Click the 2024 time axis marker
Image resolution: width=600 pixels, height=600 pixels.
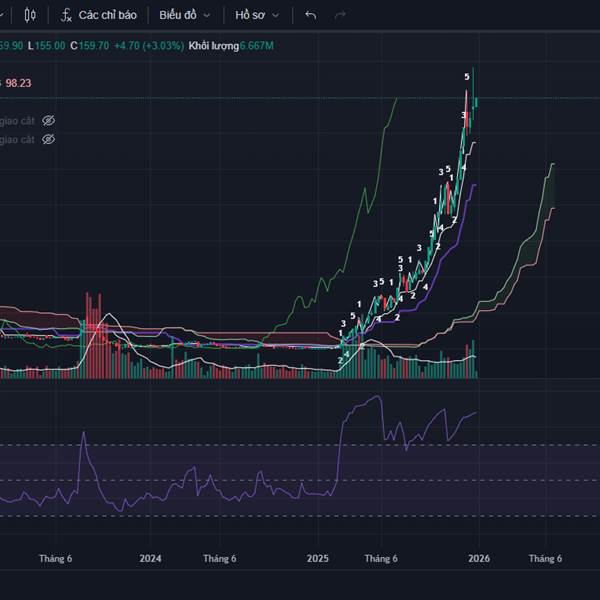pos(150,559)
